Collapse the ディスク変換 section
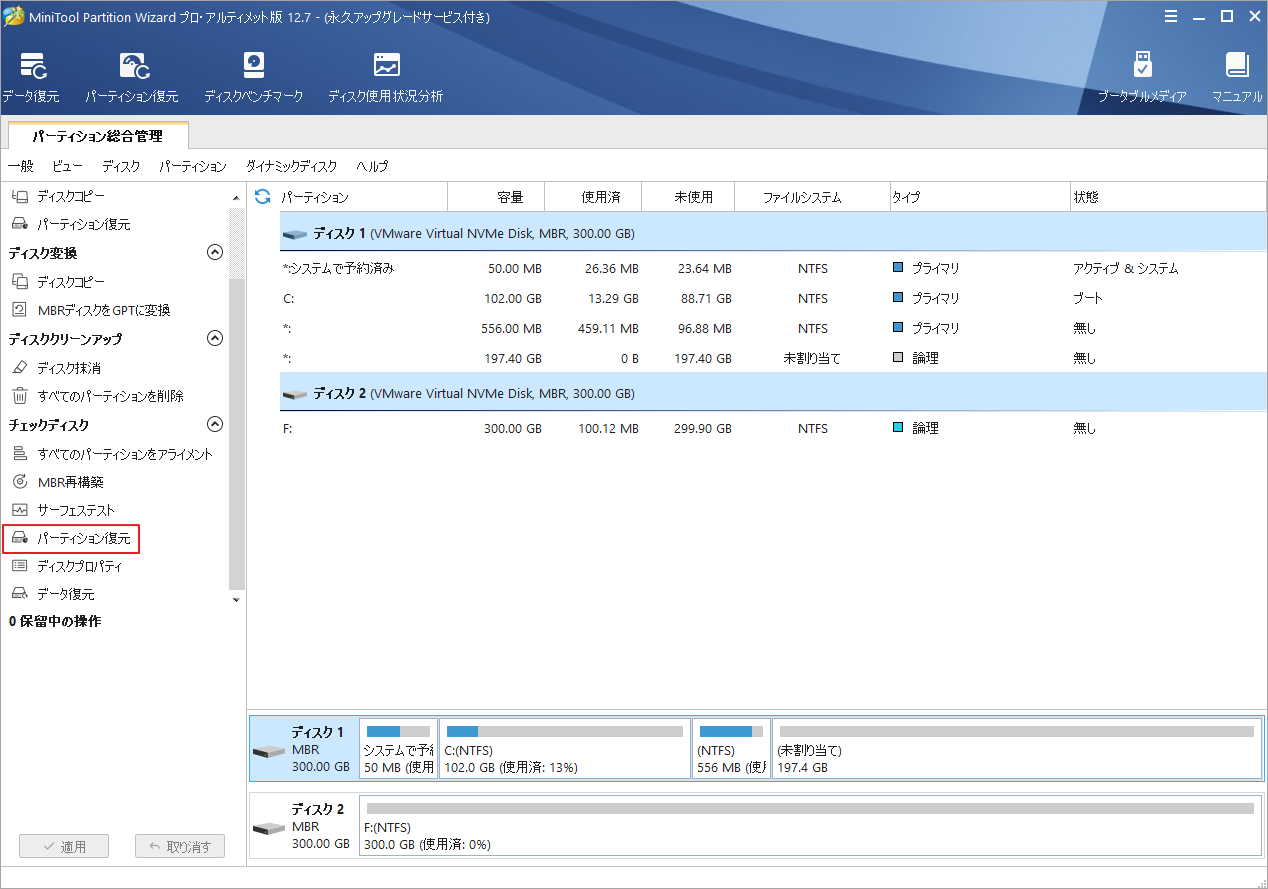This screenshot has height=889, width=1268. click(x=214, y=253)
